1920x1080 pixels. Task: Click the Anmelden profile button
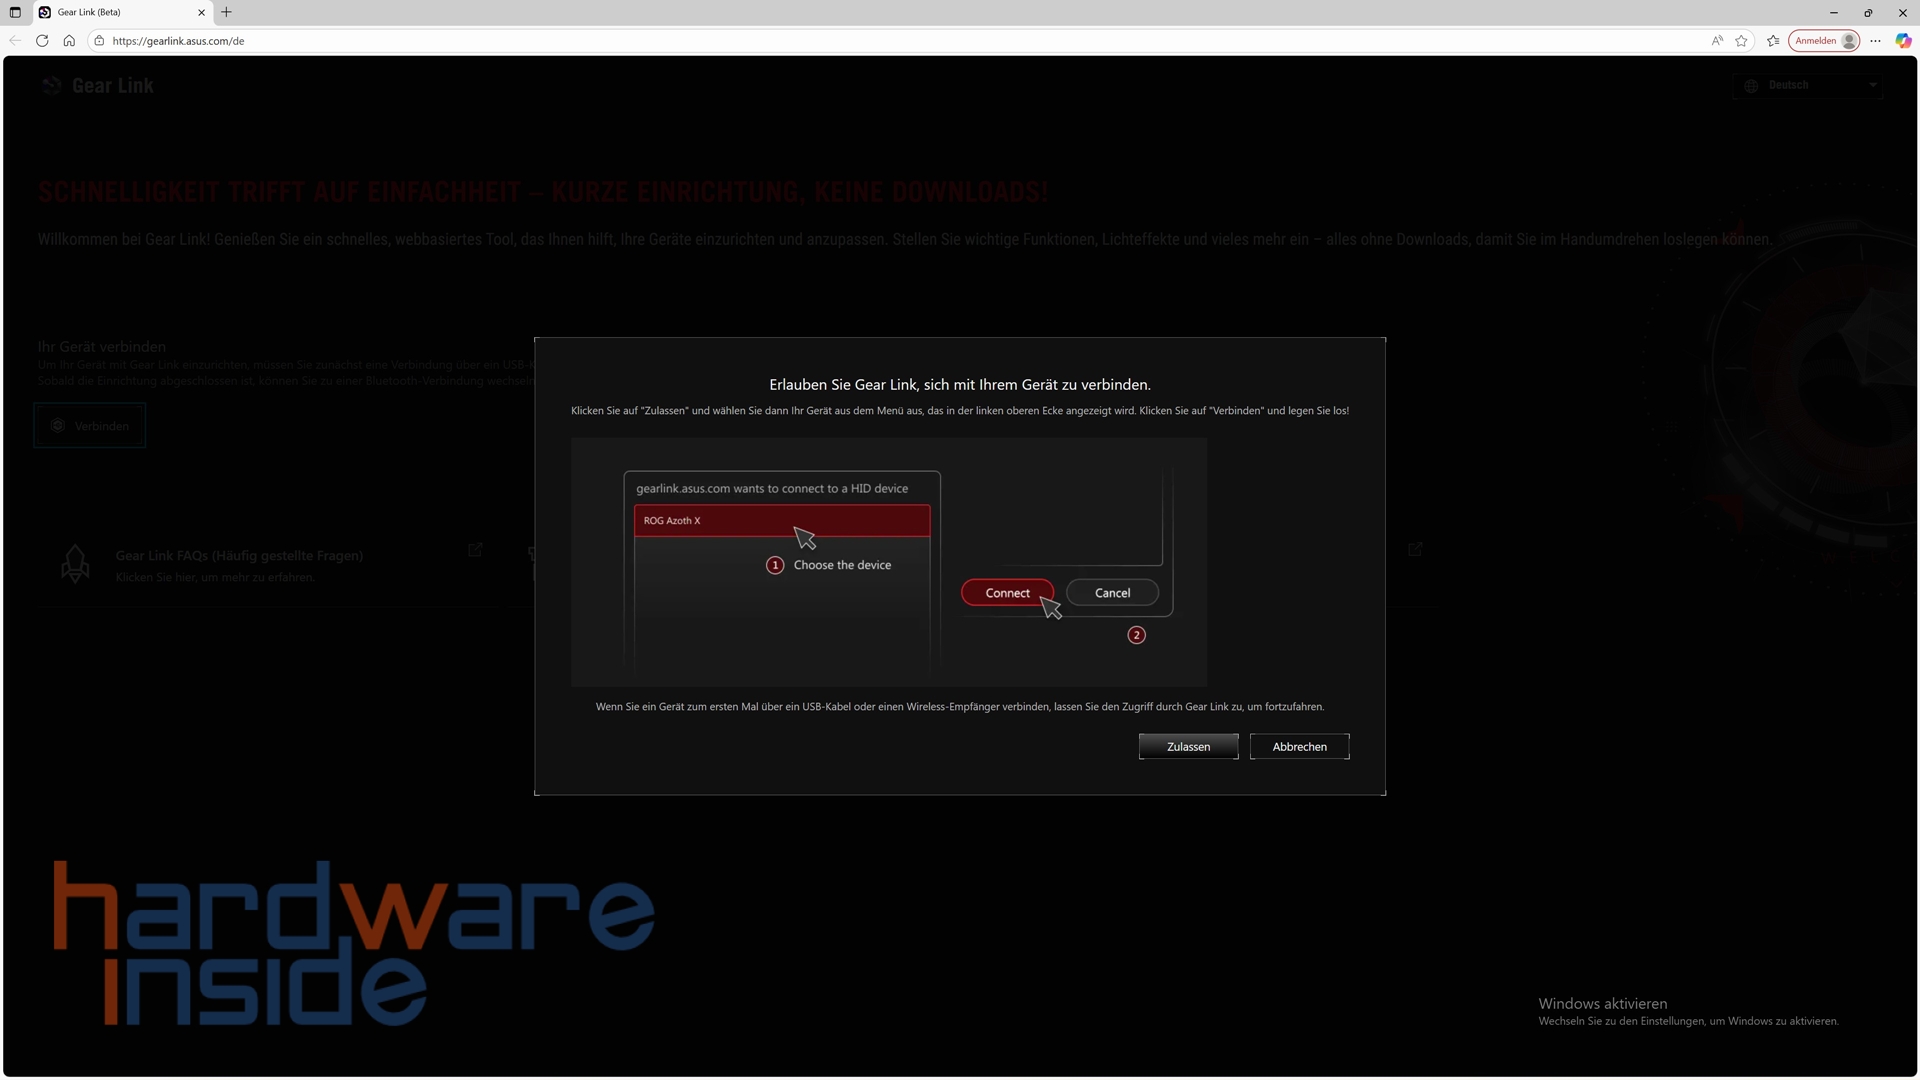pyautogui.click(x=1824, y=41)
